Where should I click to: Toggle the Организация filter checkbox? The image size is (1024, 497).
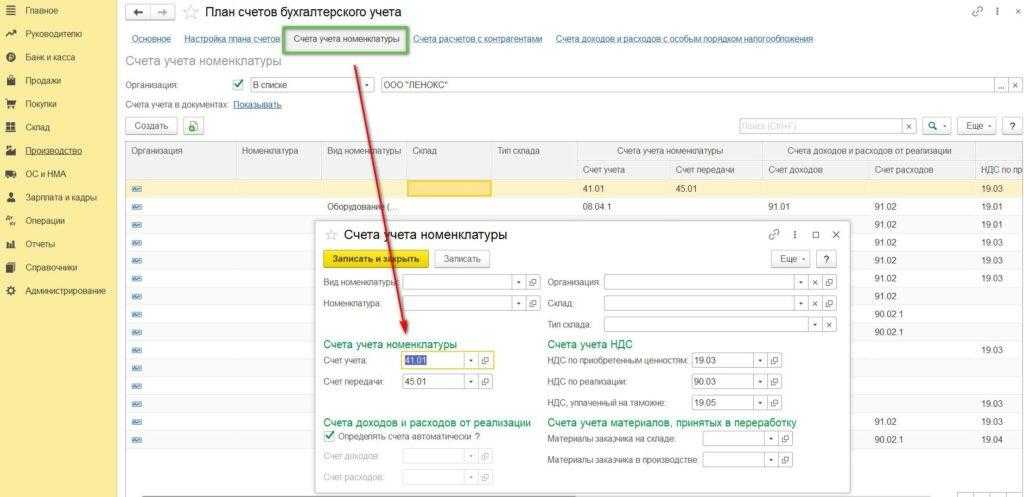point(238,85)
